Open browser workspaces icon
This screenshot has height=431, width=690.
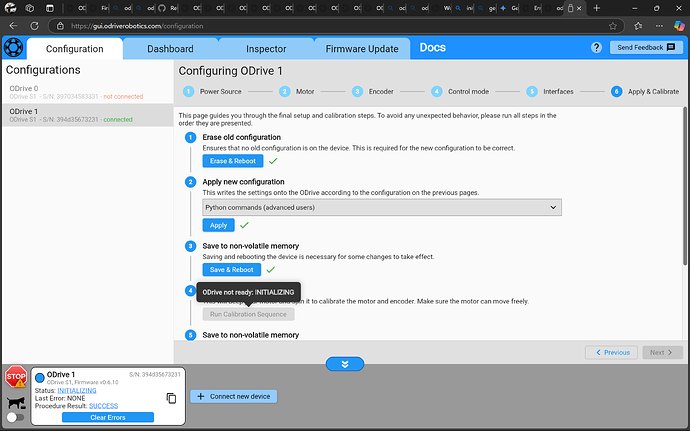29,8
